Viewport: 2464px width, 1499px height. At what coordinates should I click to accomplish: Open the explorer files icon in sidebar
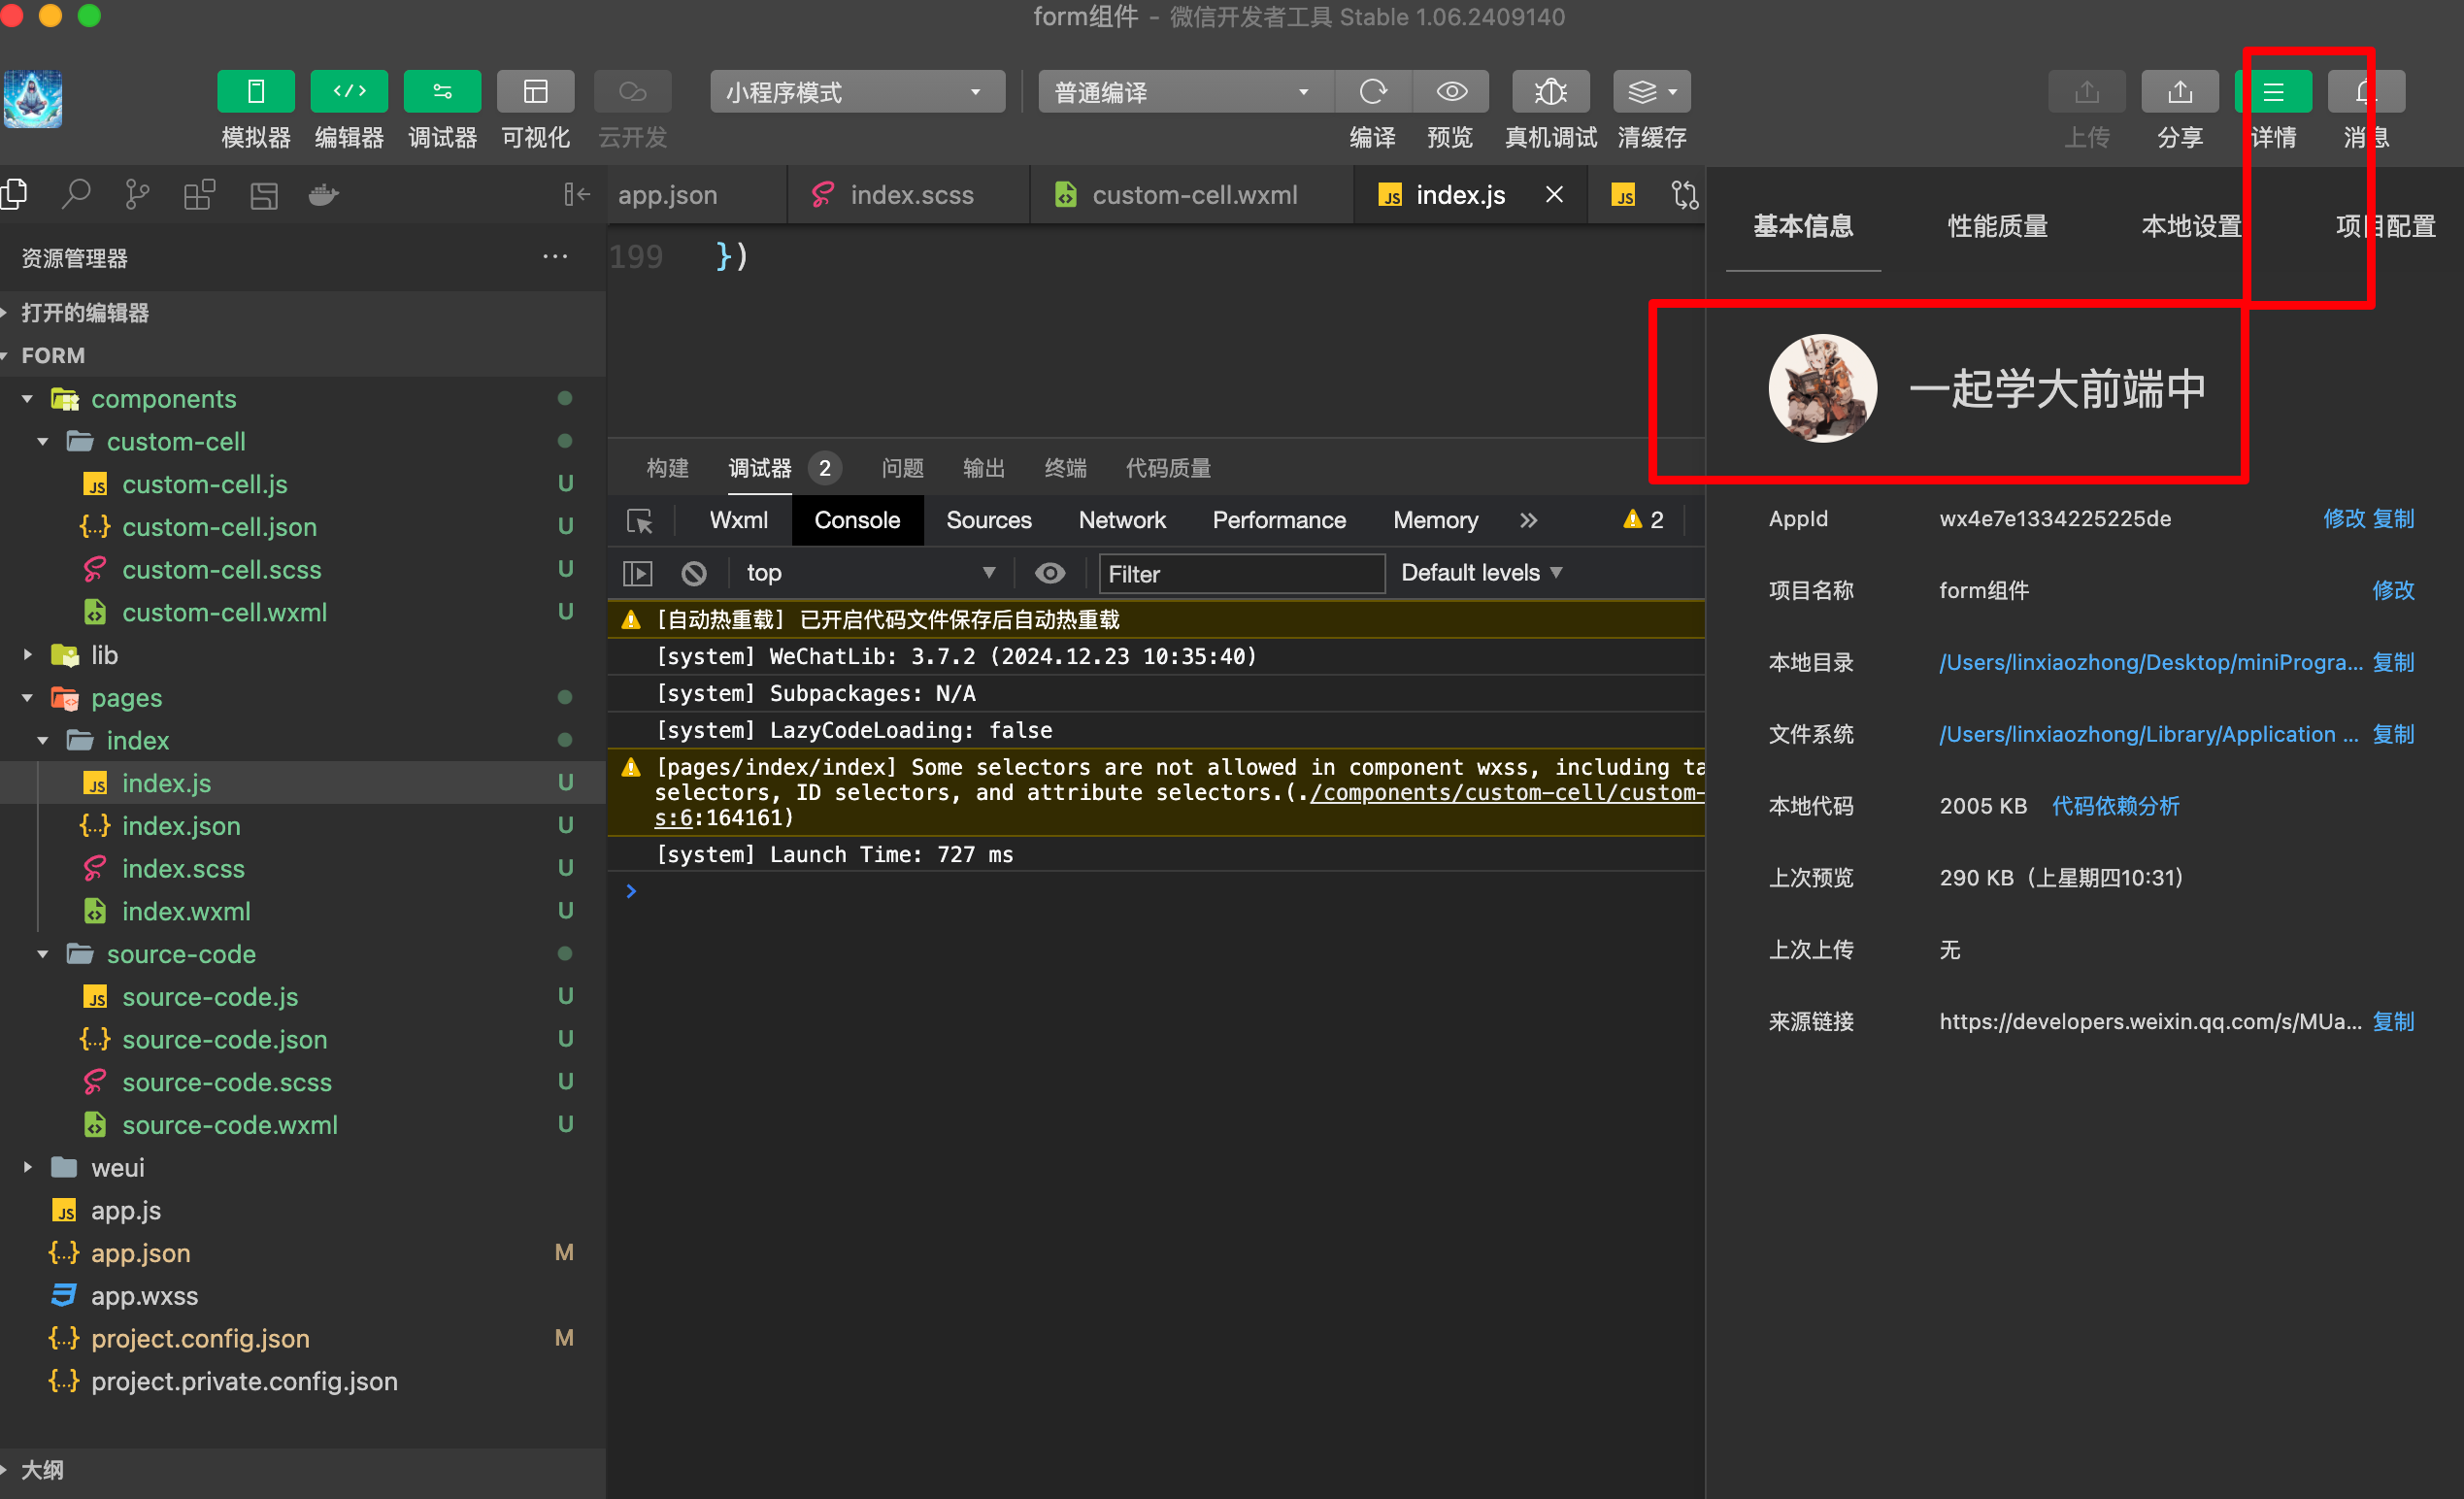coord(14,194)
